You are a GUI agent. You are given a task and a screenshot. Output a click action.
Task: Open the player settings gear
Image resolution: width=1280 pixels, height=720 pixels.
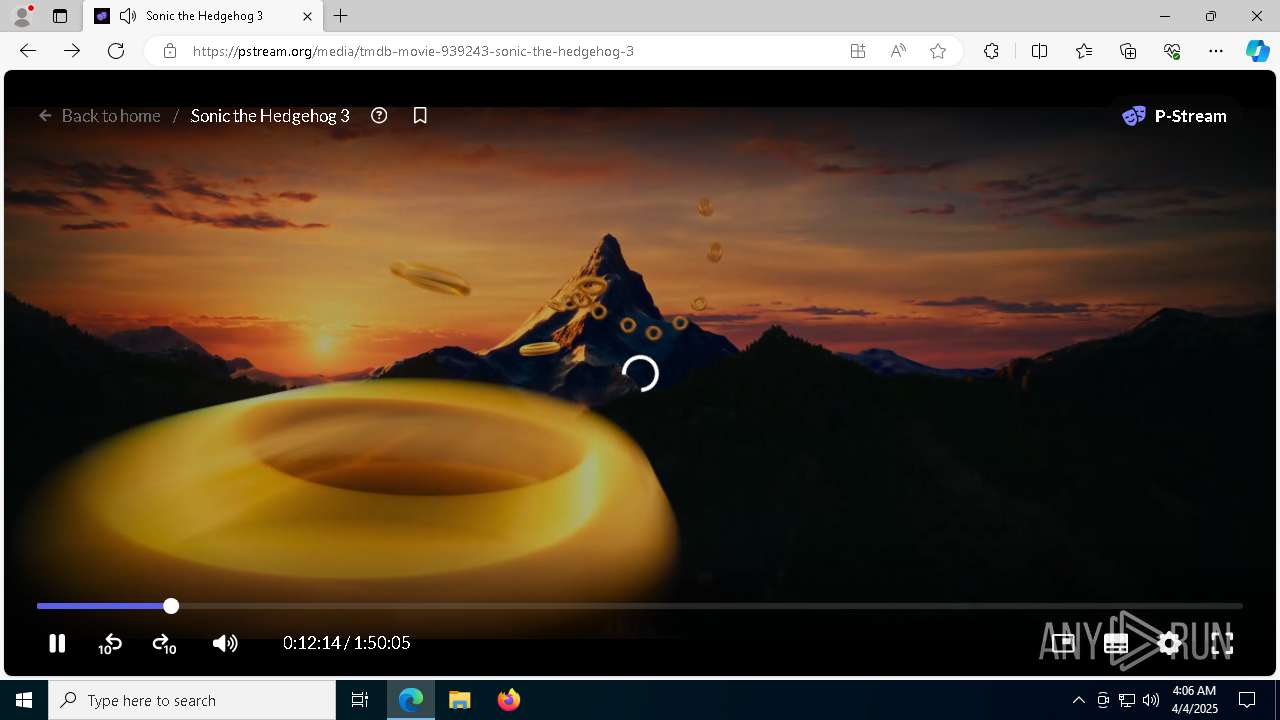(x=1169, y=643)
